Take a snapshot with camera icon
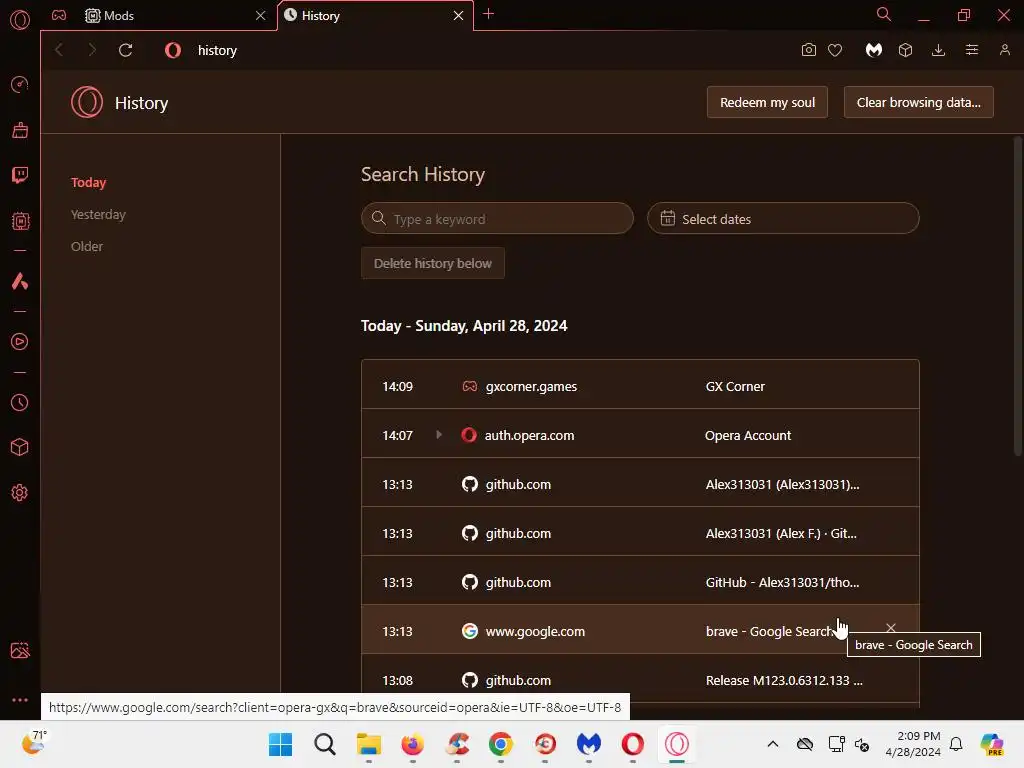The width and height of the screenshot is (1024, 768). [x=808, y=50]
